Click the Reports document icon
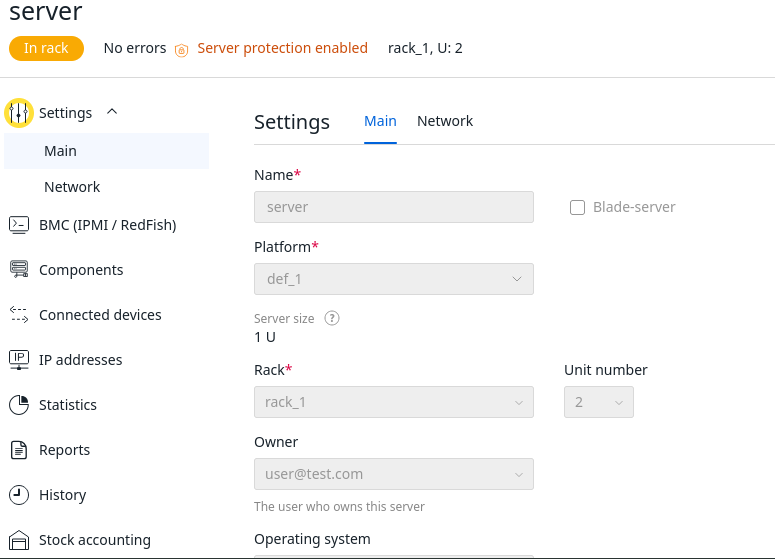Image resolution: width=775 pixels, height=559 pixels. (x=18, y=450)
